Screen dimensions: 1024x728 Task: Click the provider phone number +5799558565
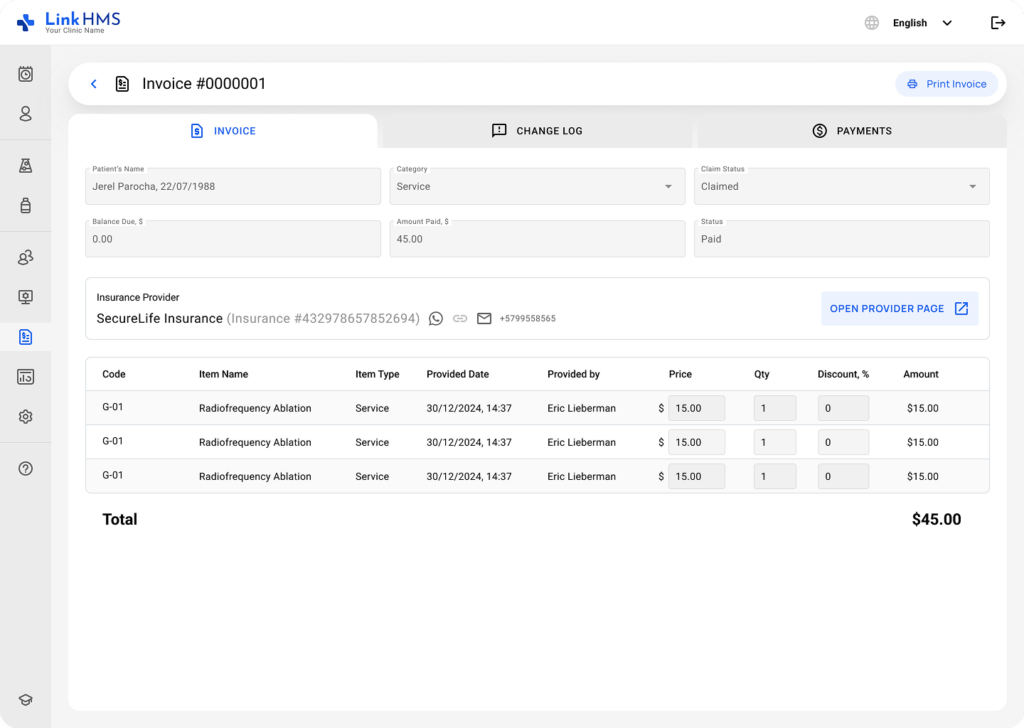point(528,319)
